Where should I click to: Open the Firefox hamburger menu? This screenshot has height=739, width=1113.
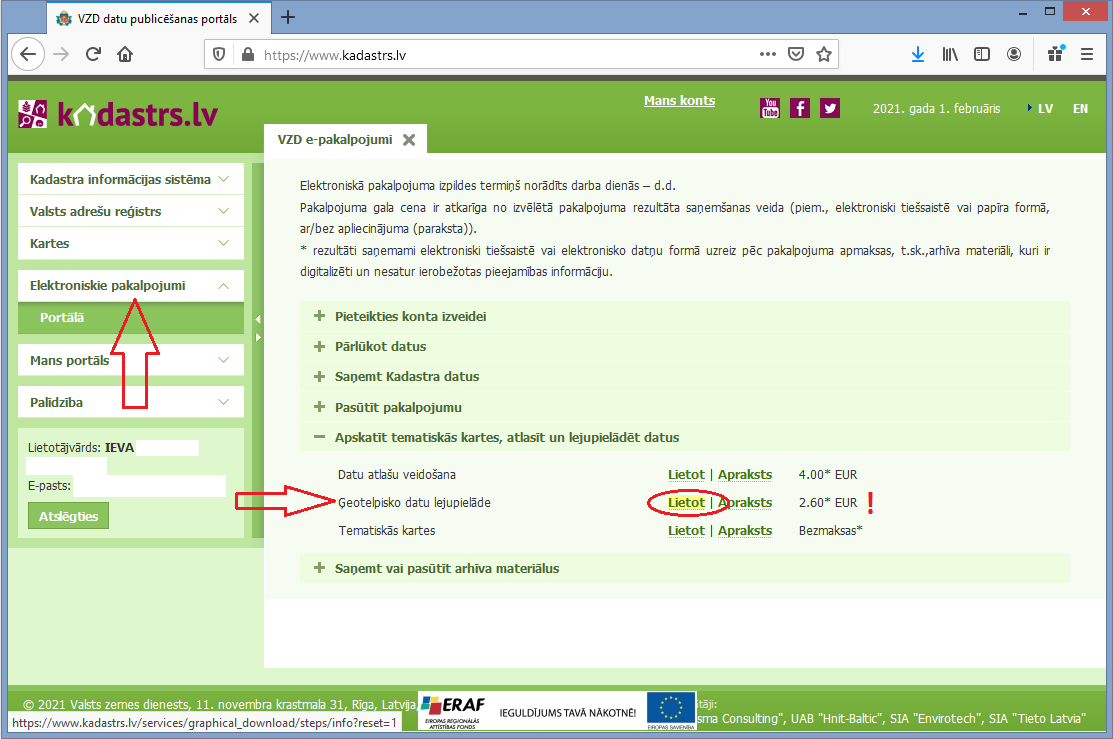point(1086,55)
